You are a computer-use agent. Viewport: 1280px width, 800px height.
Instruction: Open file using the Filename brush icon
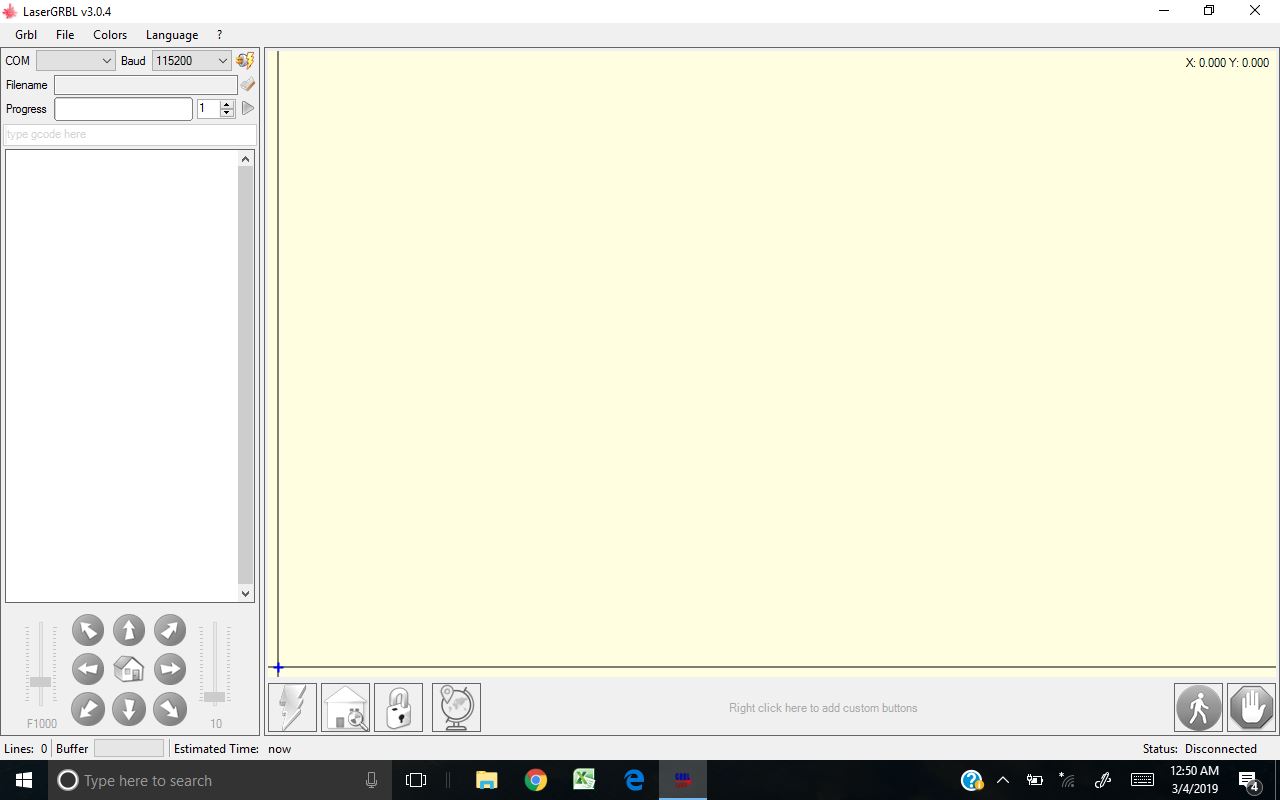(x=248, y=85)
